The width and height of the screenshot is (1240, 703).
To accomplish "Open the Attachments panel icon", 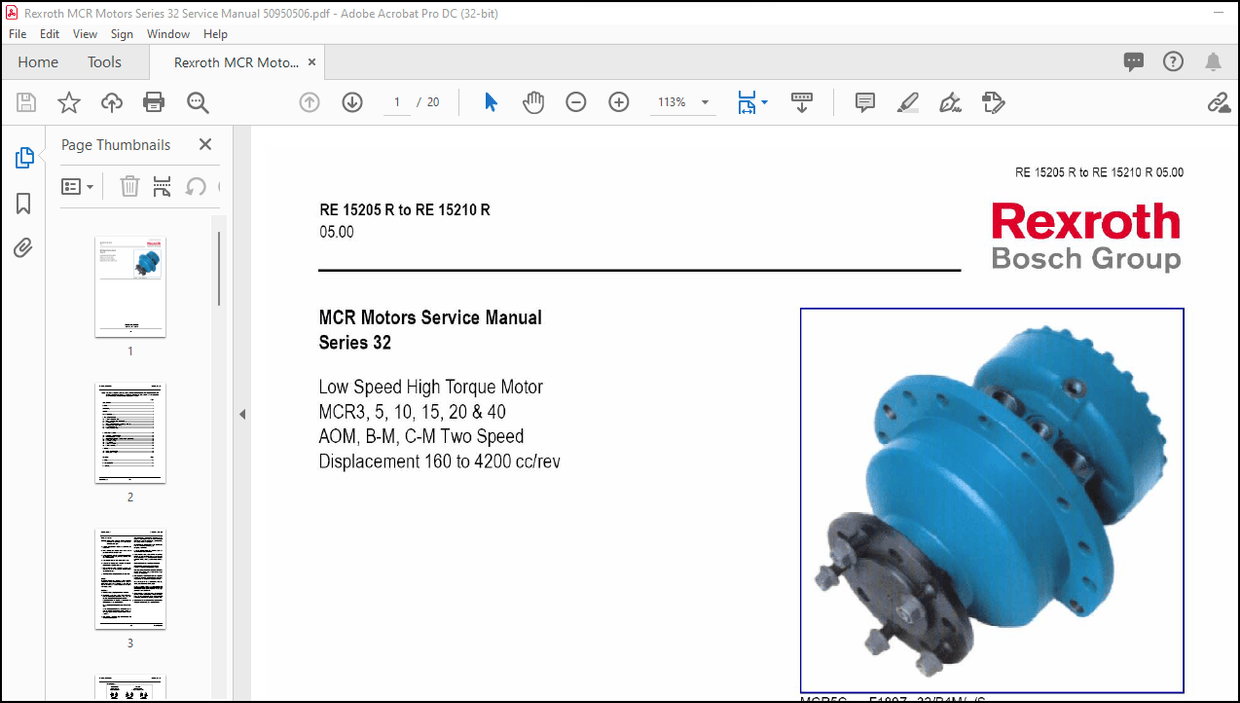I will (22, 247).
